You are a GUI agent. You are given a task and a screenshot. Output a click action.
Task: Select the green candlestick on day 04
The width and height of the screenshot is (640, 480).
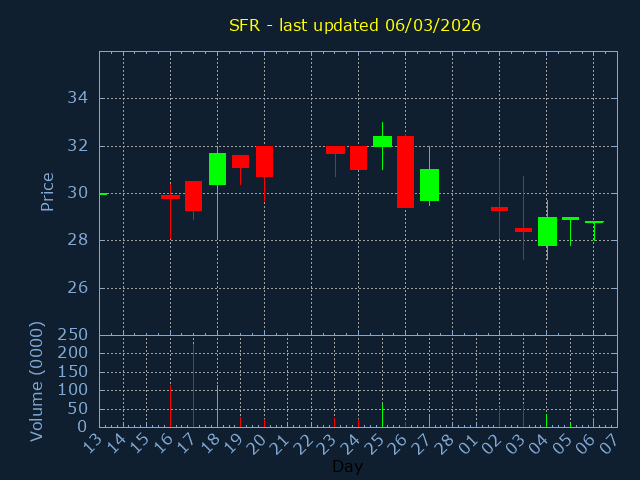[x=547, y=231]
